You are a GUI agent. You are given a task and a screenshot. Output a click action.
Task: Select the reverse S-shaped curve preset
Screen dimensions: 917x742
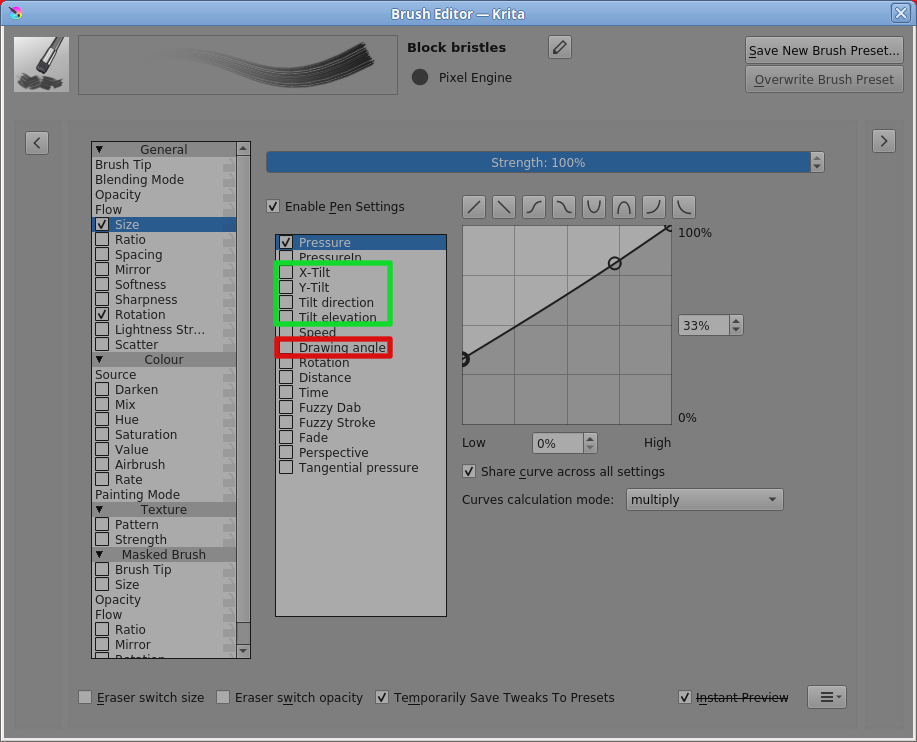pyautogui.click(x=564, y=207)
